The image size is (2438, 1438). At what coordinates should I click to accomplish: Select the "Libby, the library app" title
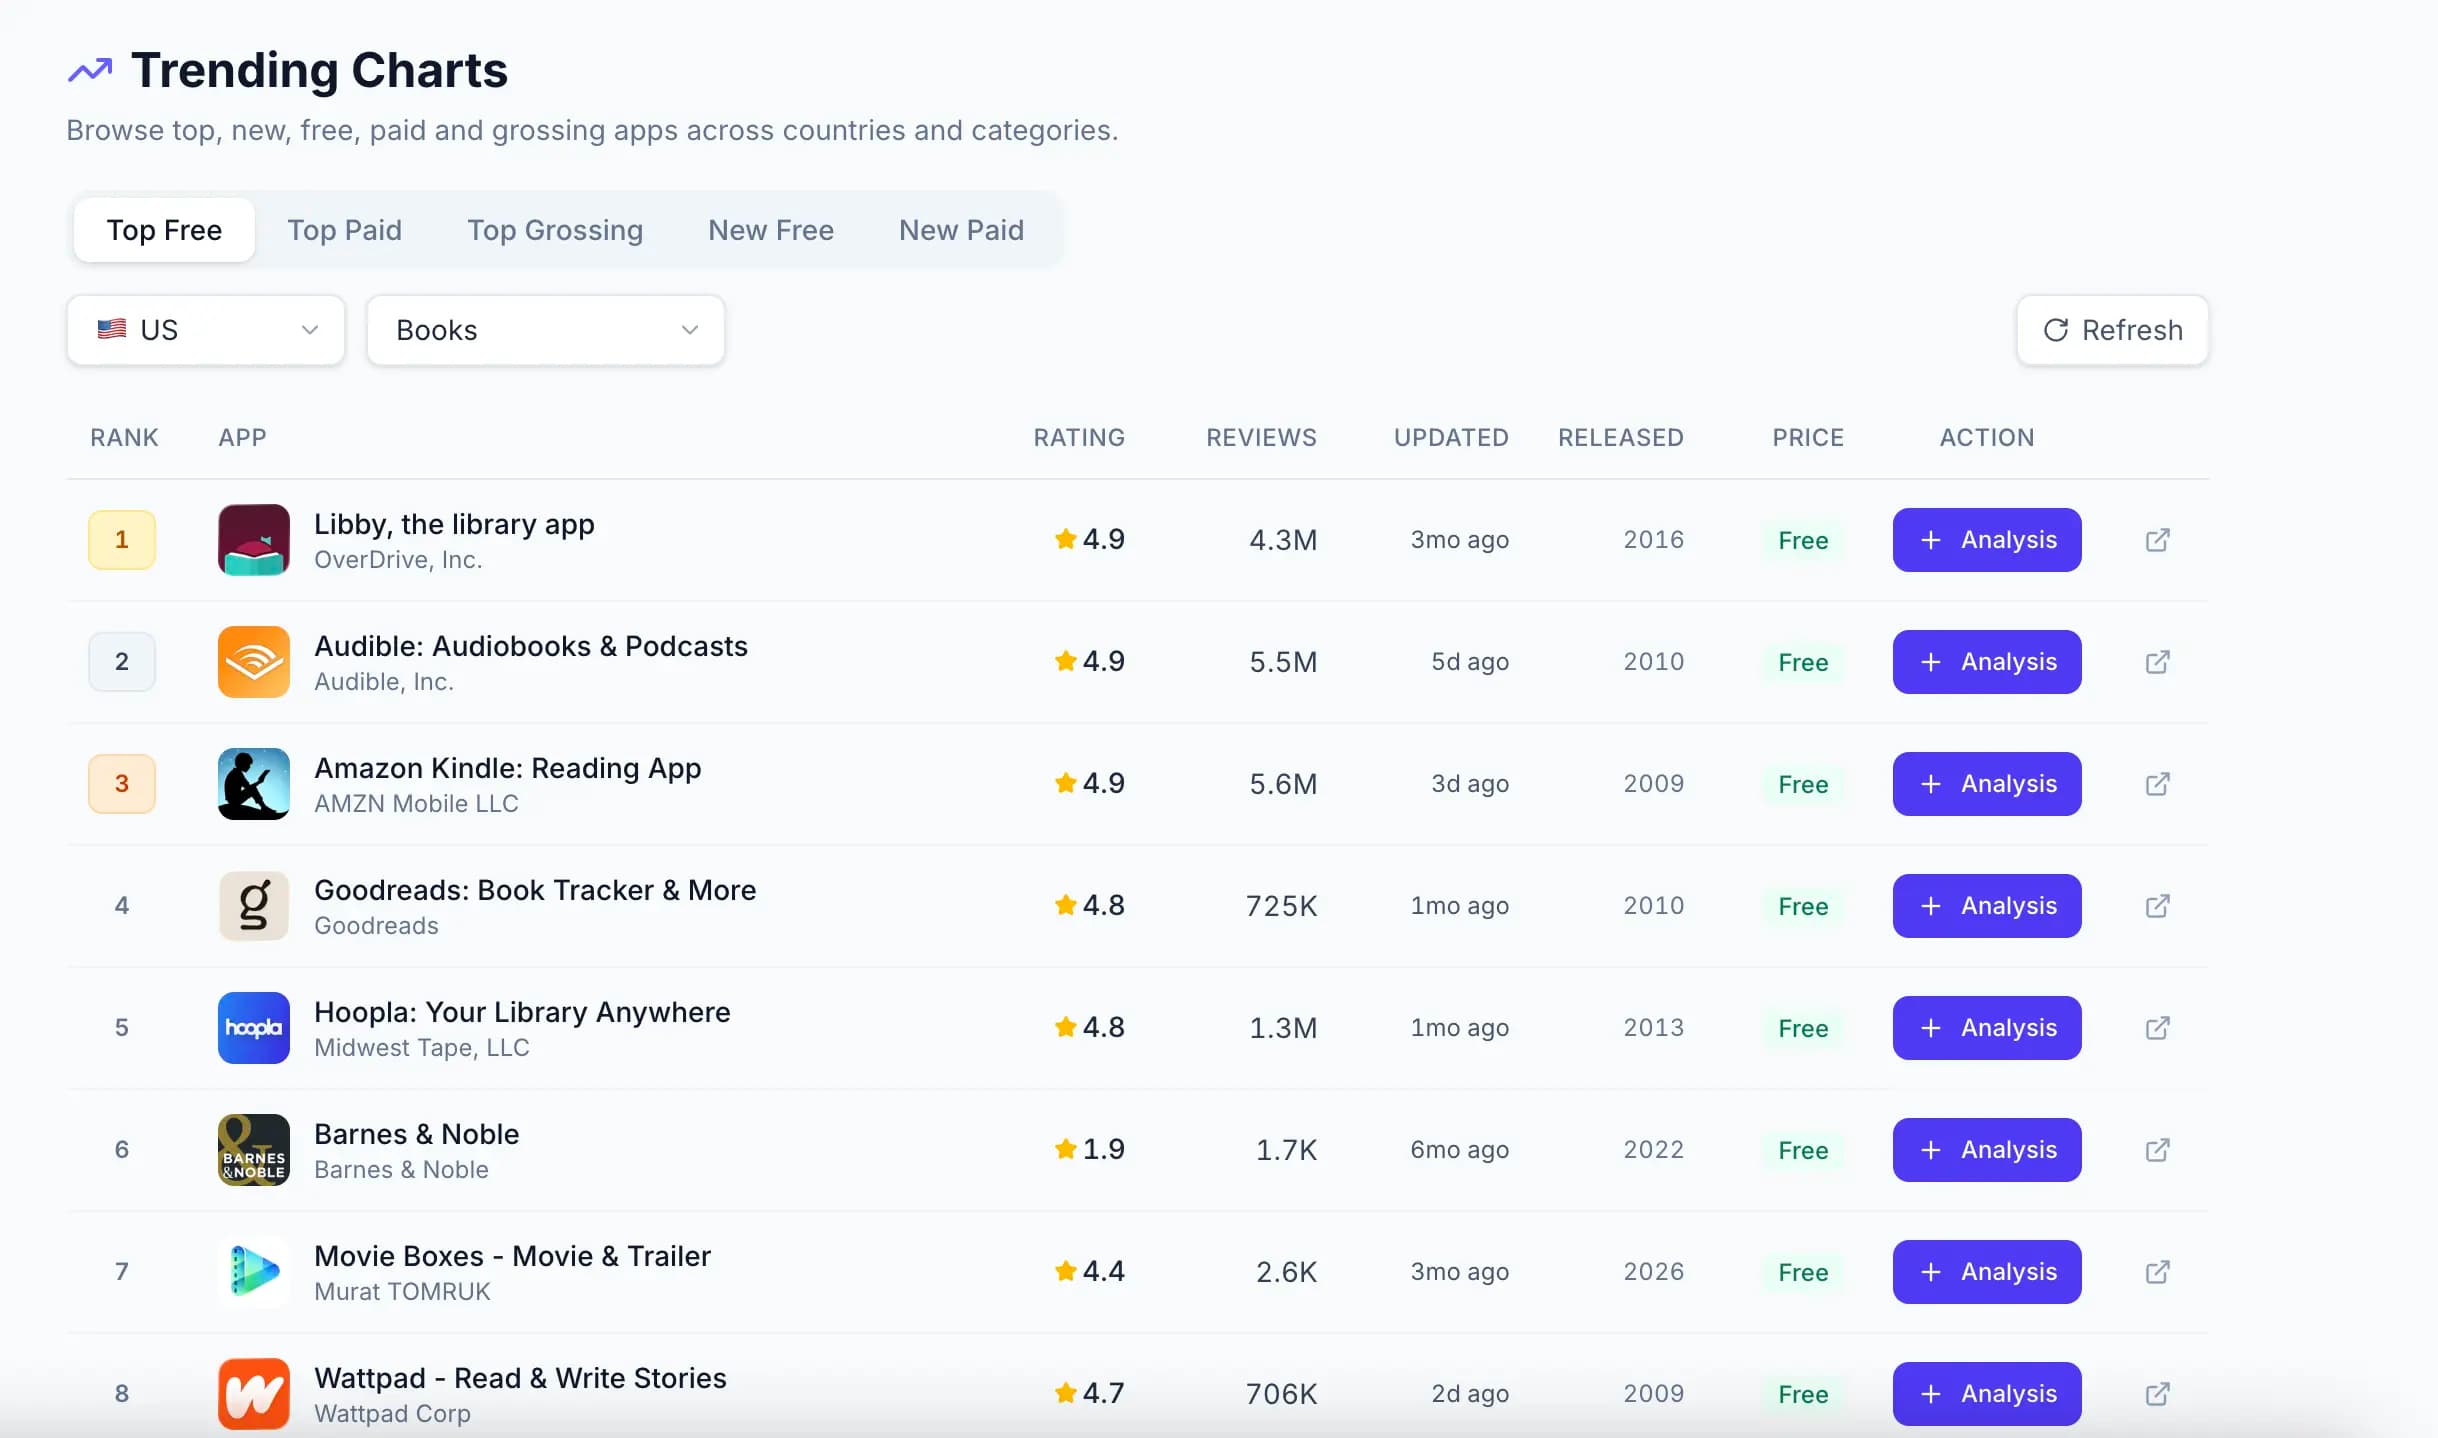454,524
